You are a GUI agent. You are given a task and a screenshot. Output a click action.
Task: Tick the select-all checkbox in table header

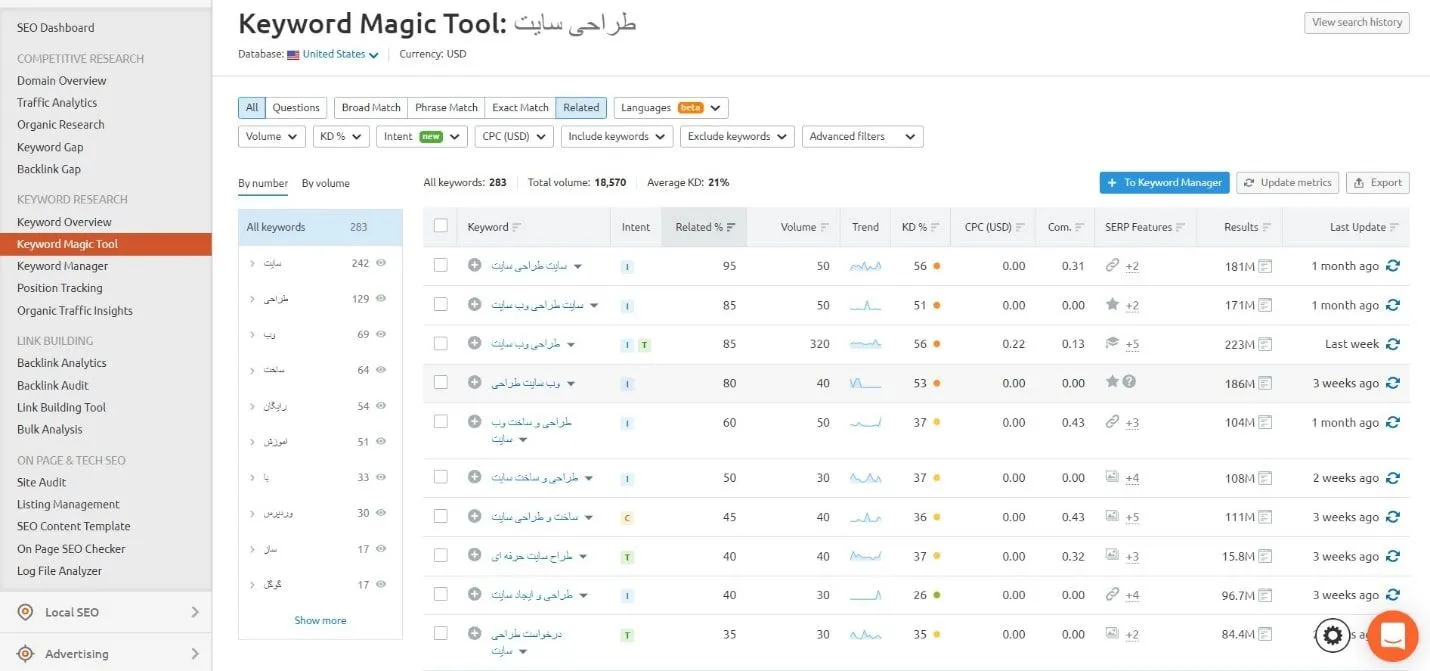point(441,226)
